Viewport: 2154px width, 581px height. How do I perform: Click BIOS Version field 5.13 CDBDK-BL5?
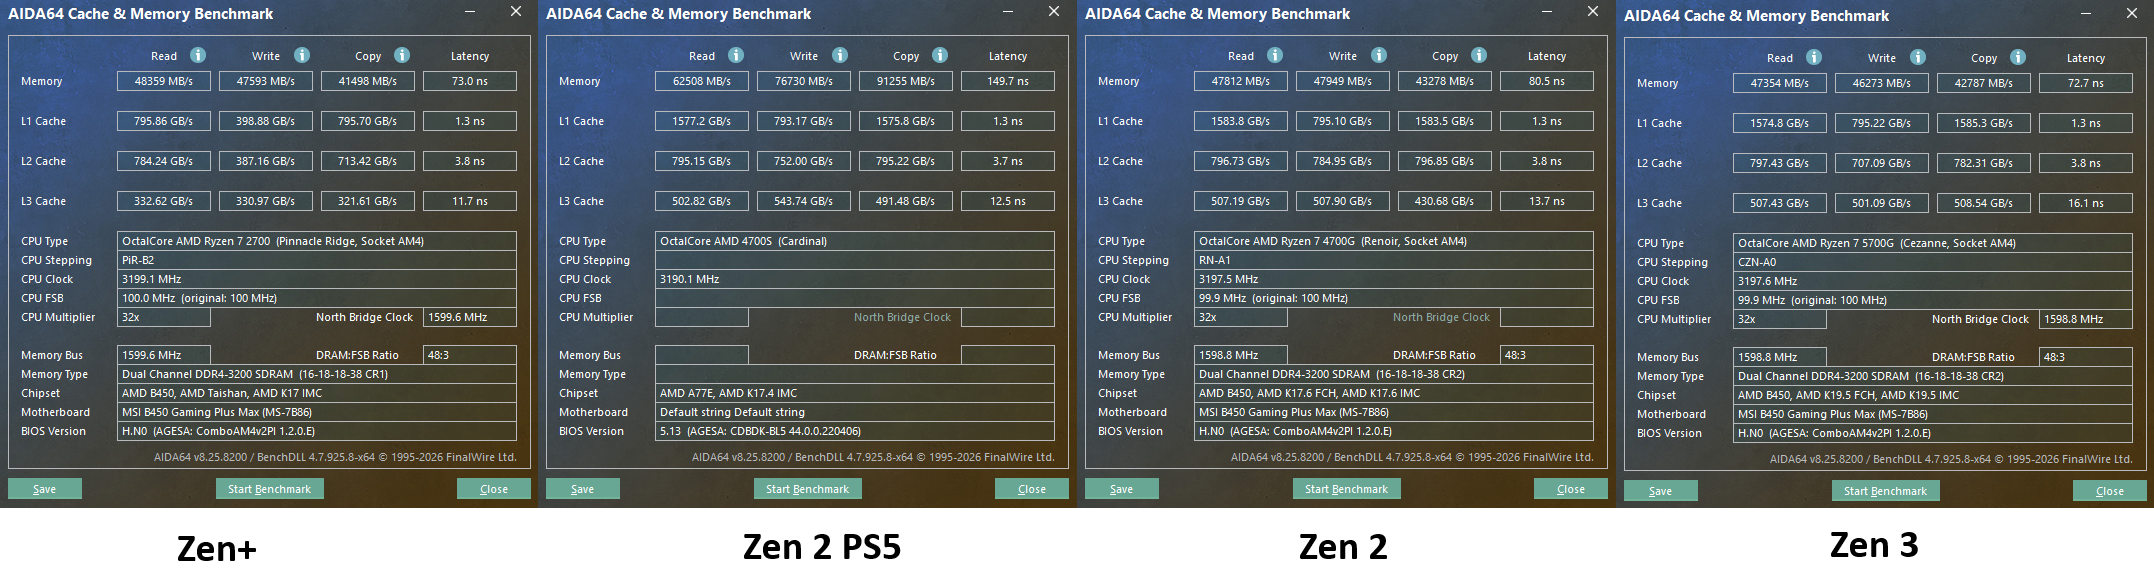(855, 431)
